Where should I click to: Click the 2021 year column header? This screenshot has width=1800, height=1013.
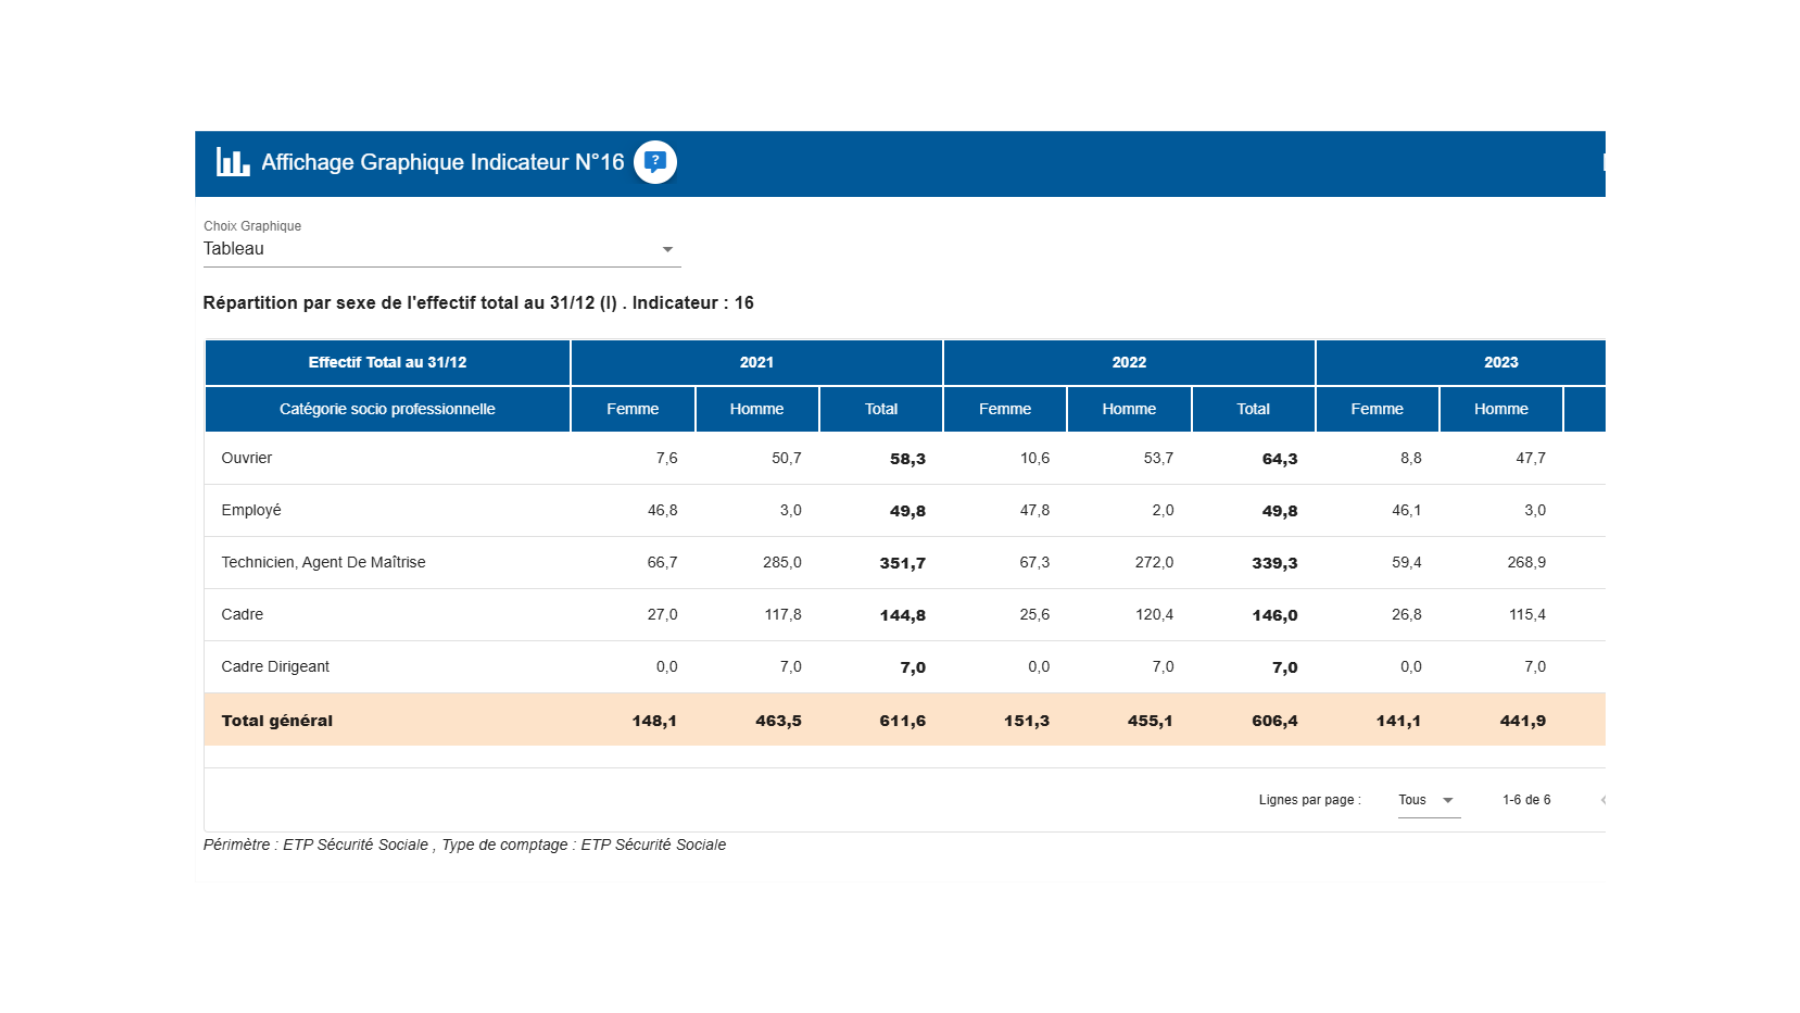pyautogui.click(x=756, y=362)
